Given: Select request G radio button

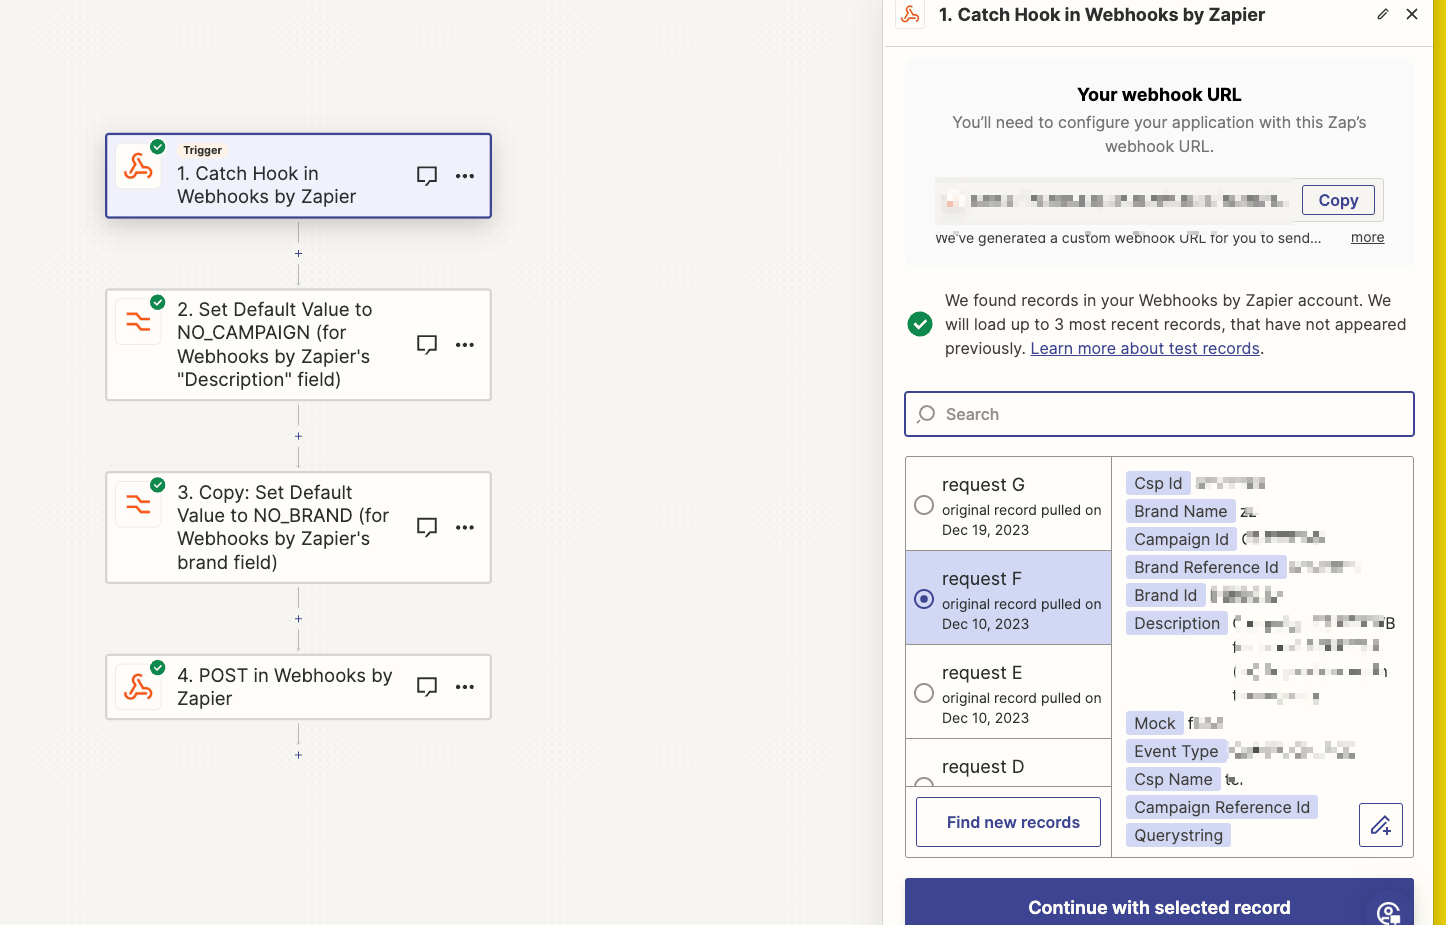Looking at the screenshot, I should 924,506.
